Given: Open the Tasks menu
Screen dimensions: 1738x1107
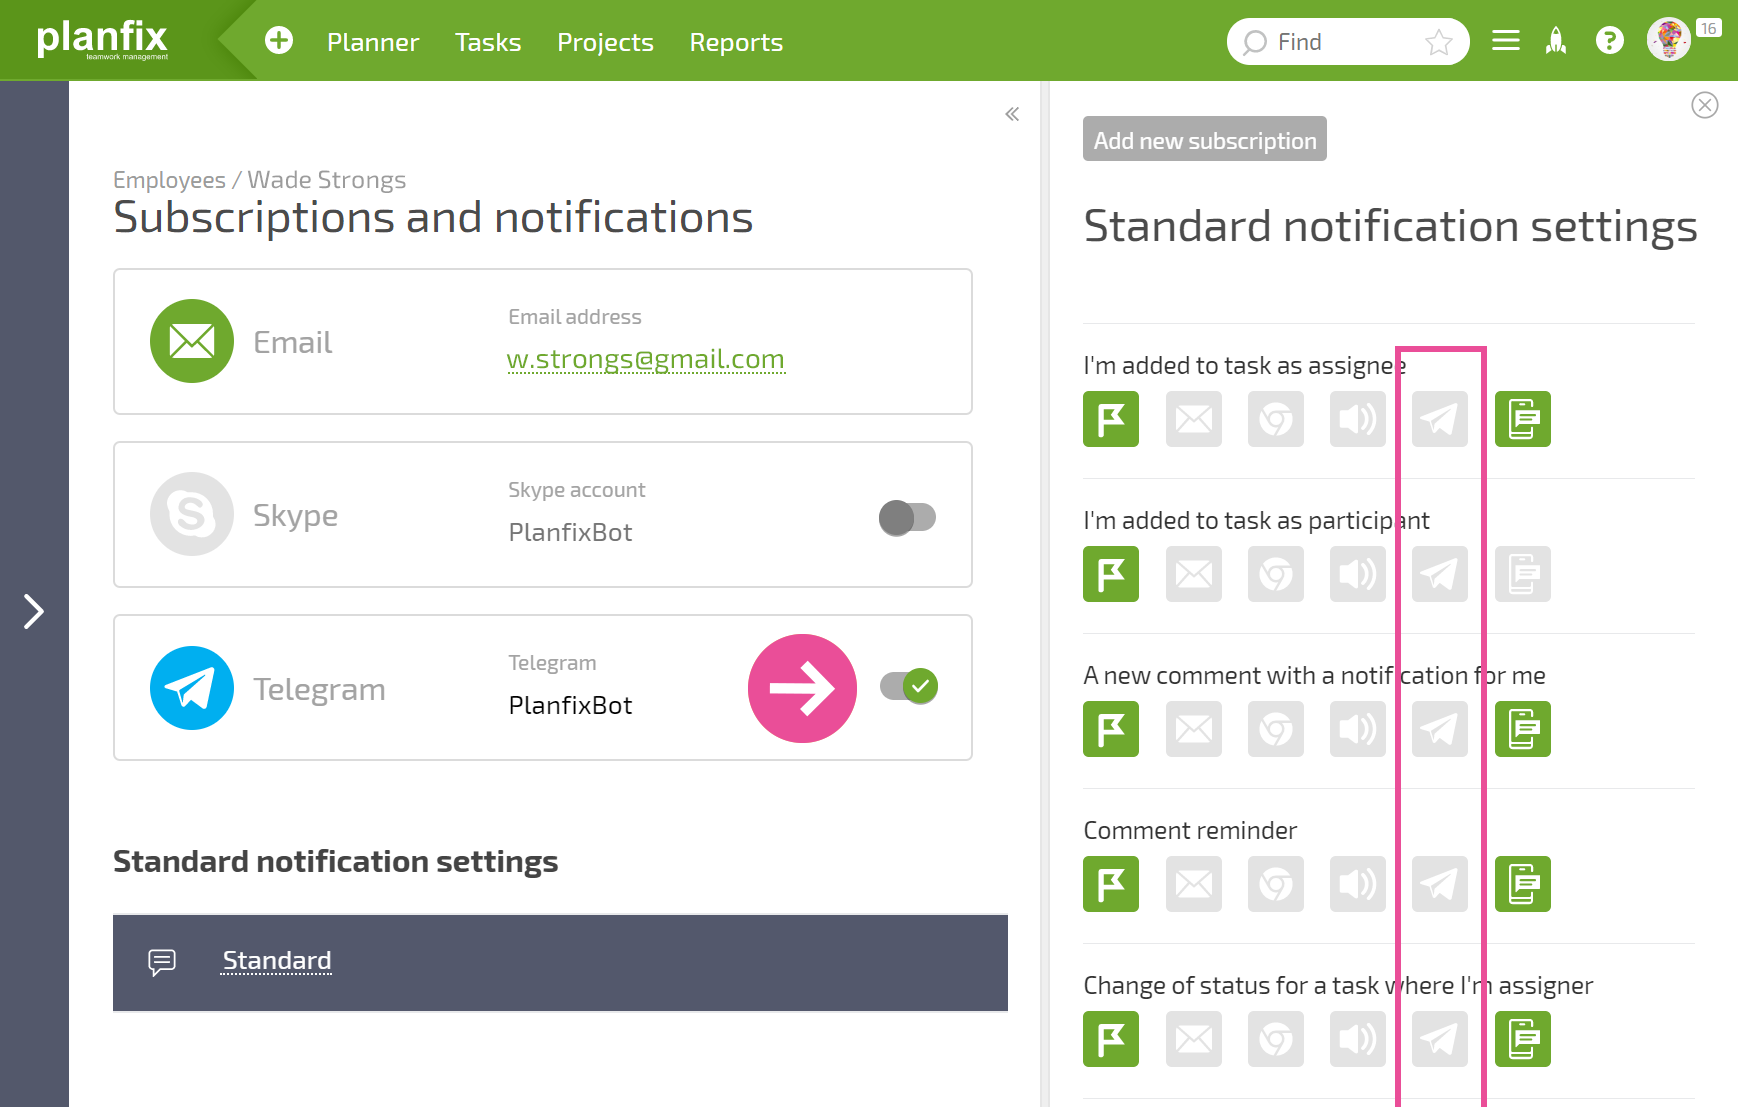Looking at the screenshot, I should click(x=488, y=42).
